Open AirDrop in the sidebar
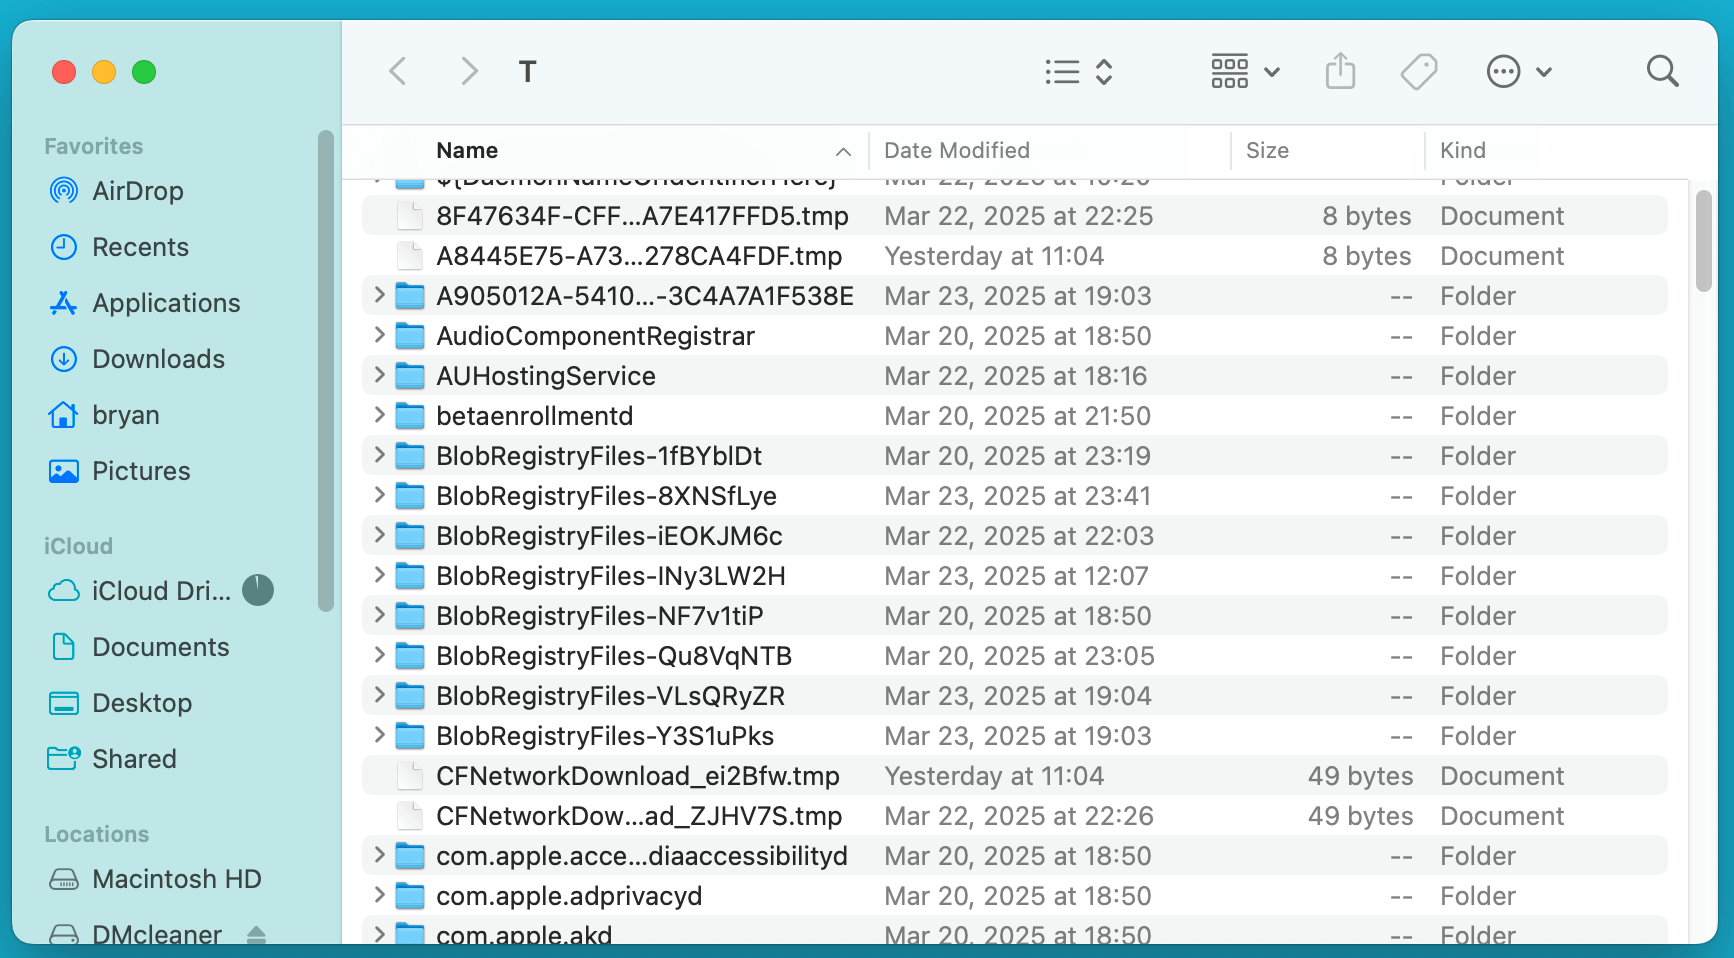Viewport: 1734px width, 958px height. (x=137, y=191)
